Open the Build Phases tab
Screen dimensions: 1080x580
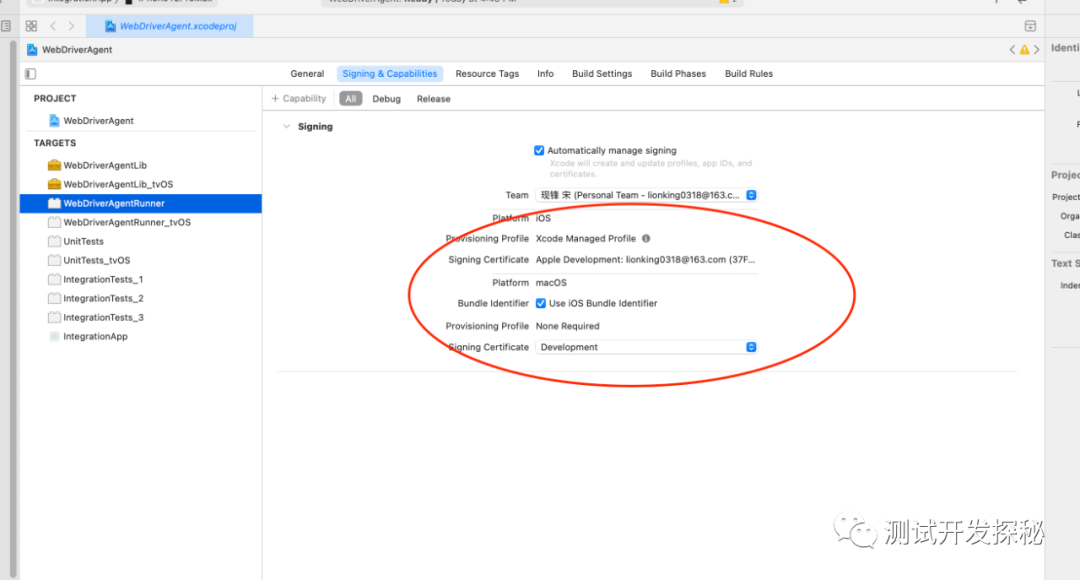(678, 74)
